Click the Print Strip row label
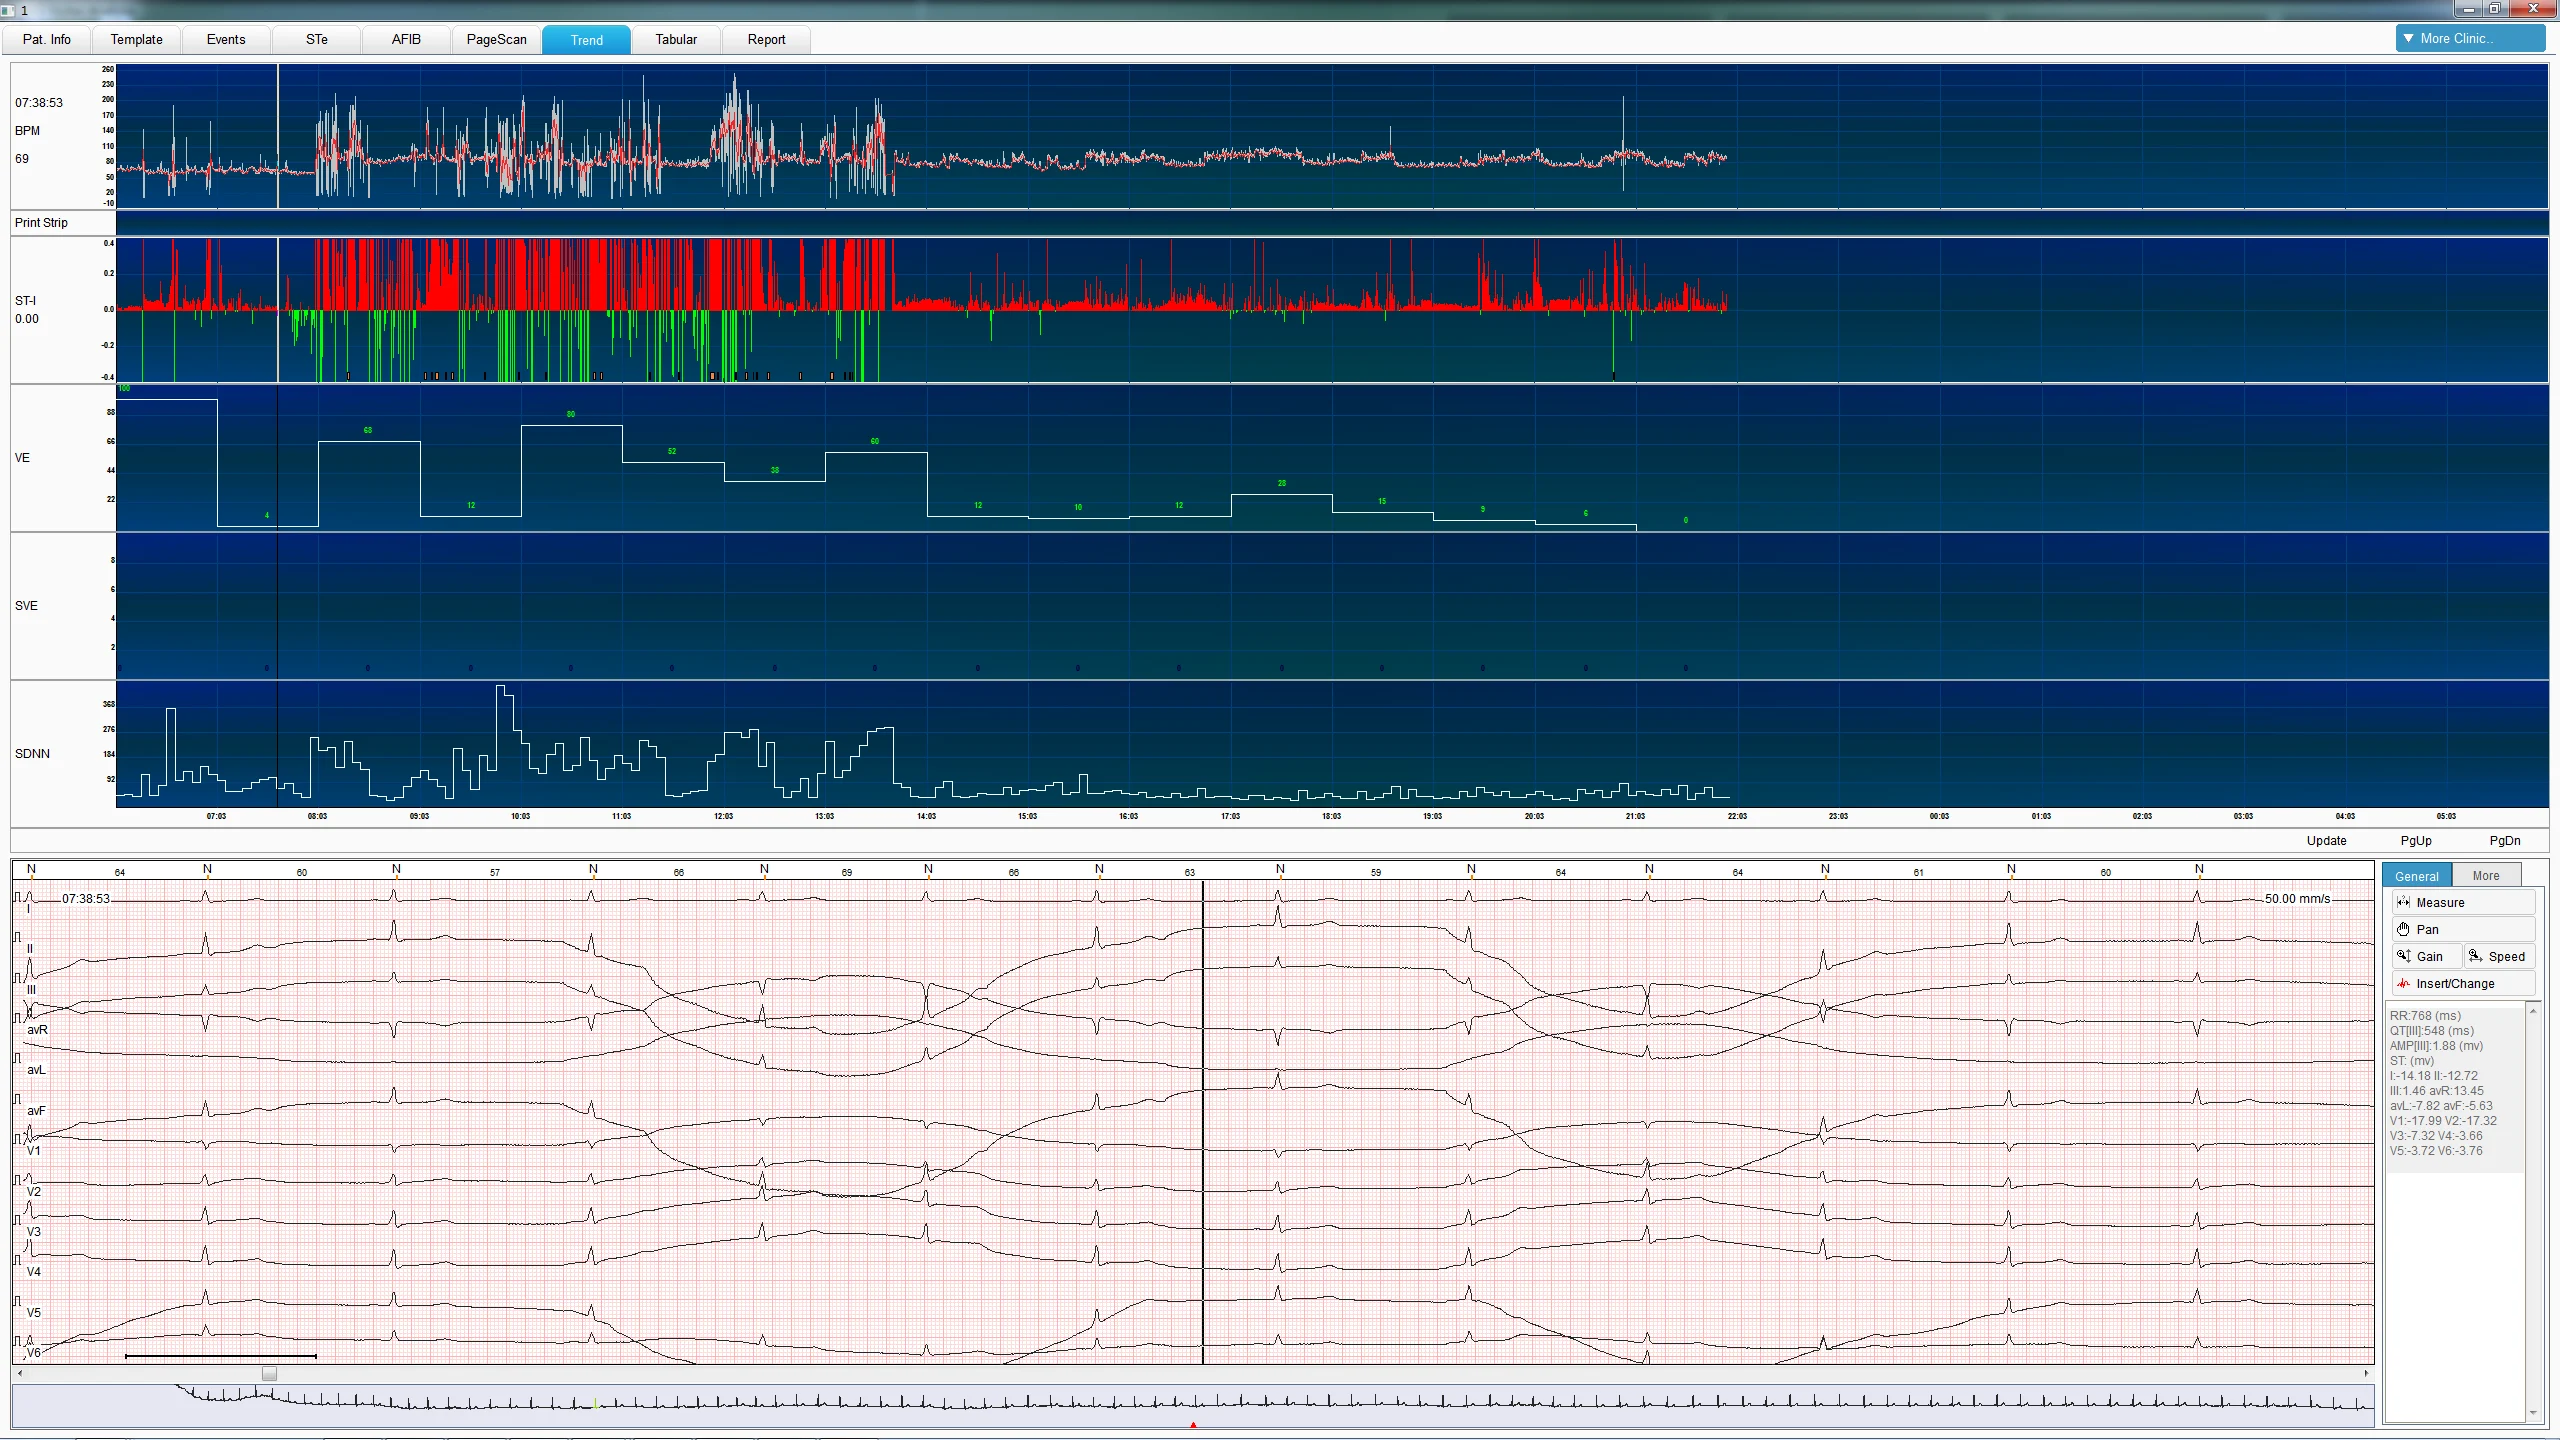Image resolution: width=2560 pixels, height=1440 pixels. pos(41,222)
